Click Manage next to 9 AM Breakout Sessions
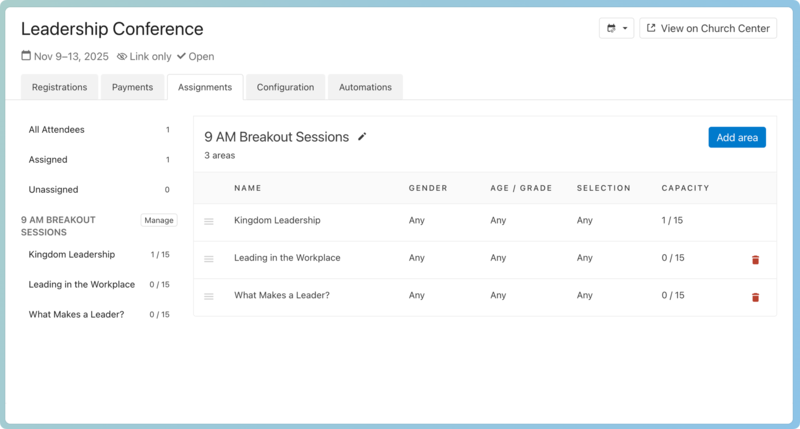Screen dimensions: 800x429 [x=159, y=220]
